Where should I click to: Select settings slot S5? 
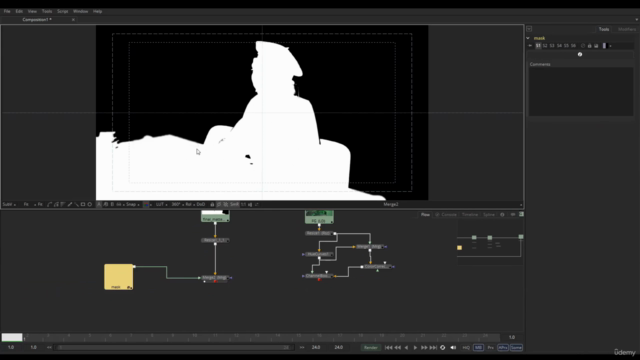coord(566,46)
